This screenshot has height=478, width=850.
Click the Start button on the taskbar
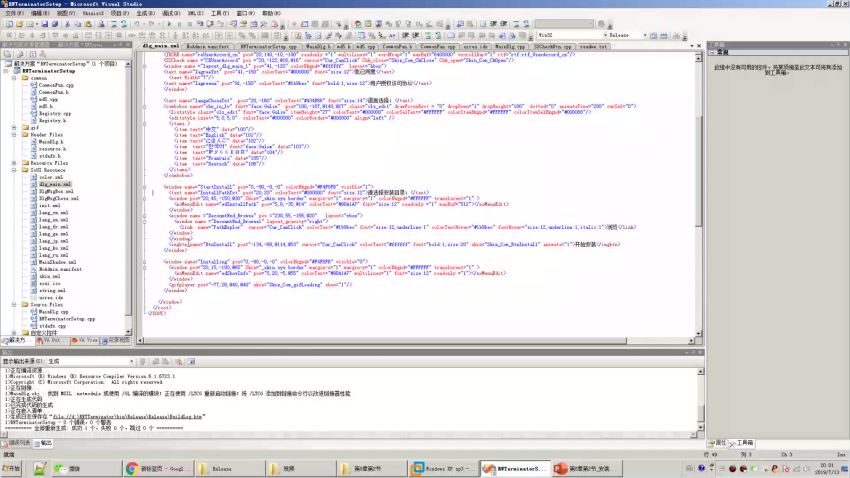click(x=11, y=468)
